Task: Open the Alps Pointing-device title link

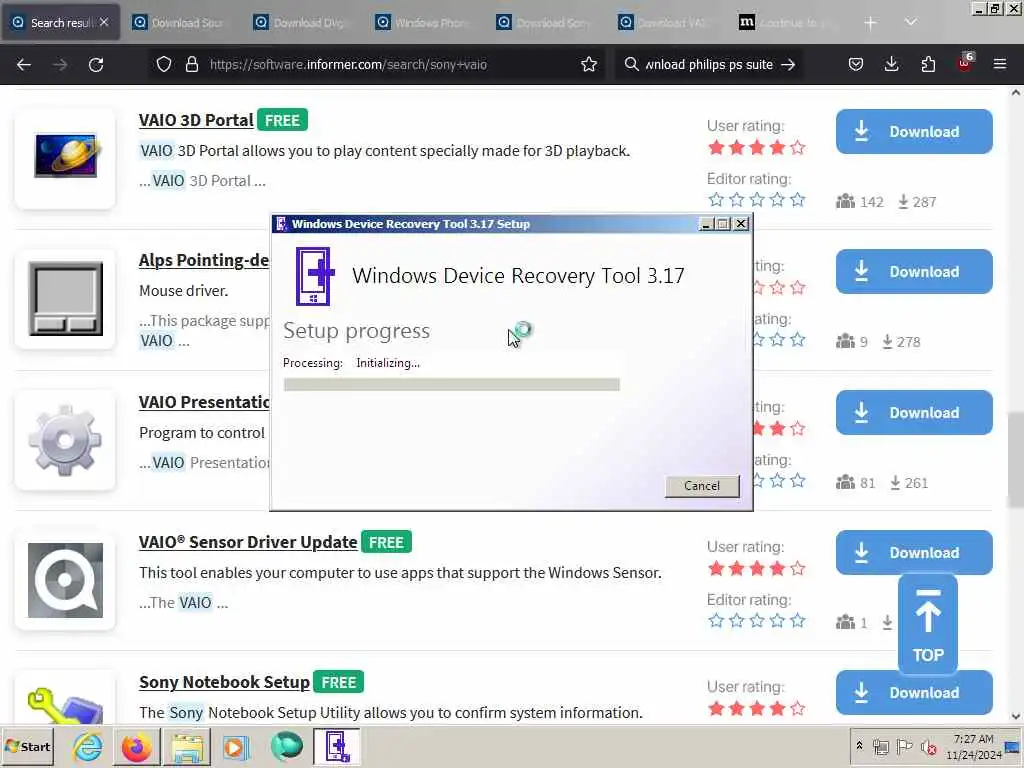Action: point(204,261)
